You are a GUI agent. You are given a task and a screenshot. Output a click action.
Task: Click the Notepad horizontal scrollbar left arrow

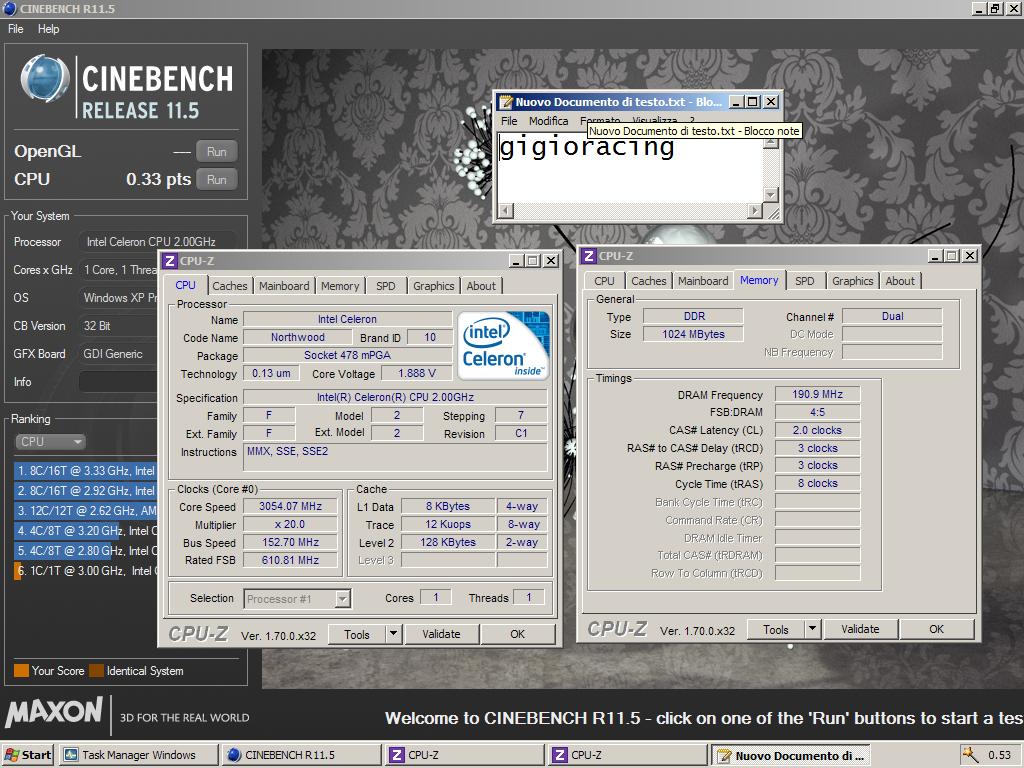[x=506, y=210]
